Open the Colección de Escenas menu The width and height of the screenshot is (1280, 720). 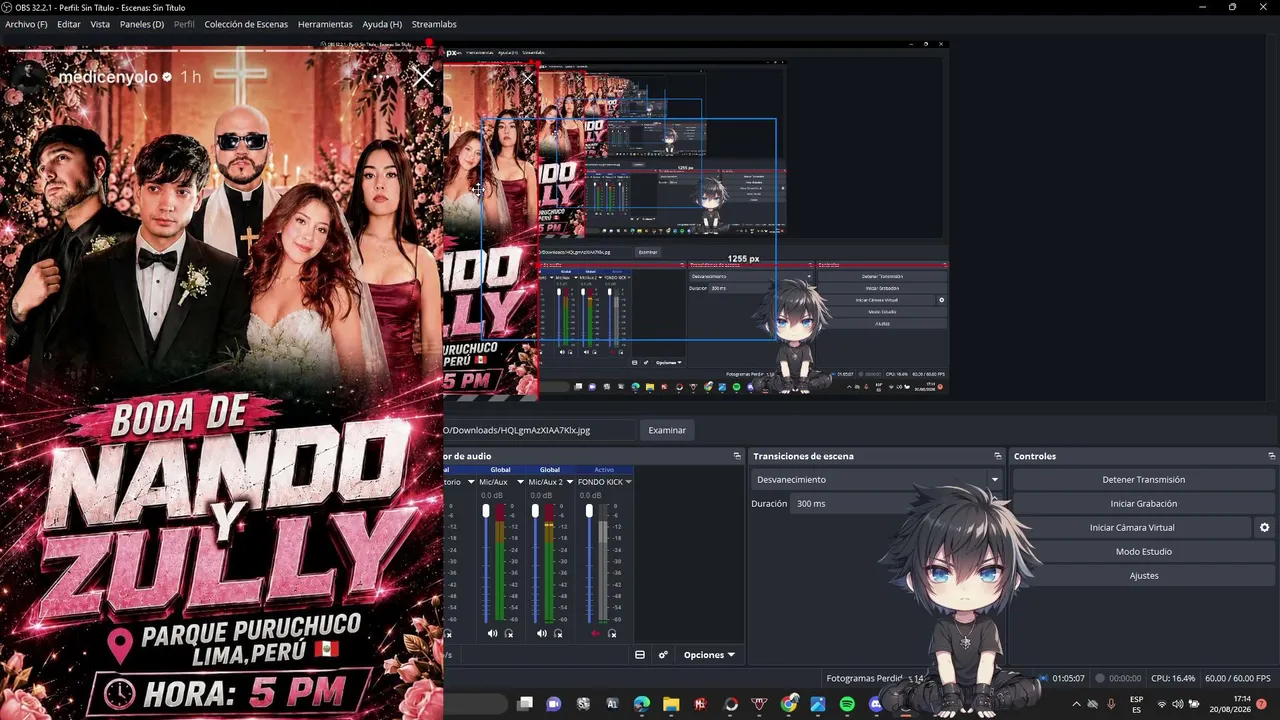pos(246,24)
